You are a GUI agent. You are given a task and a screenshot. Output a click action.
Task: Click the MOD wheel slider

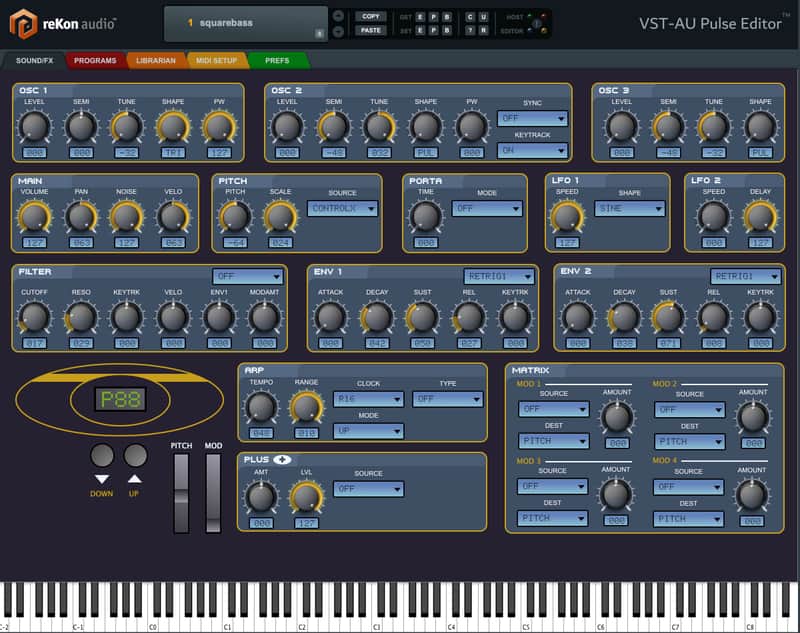[x=213, y=493]
